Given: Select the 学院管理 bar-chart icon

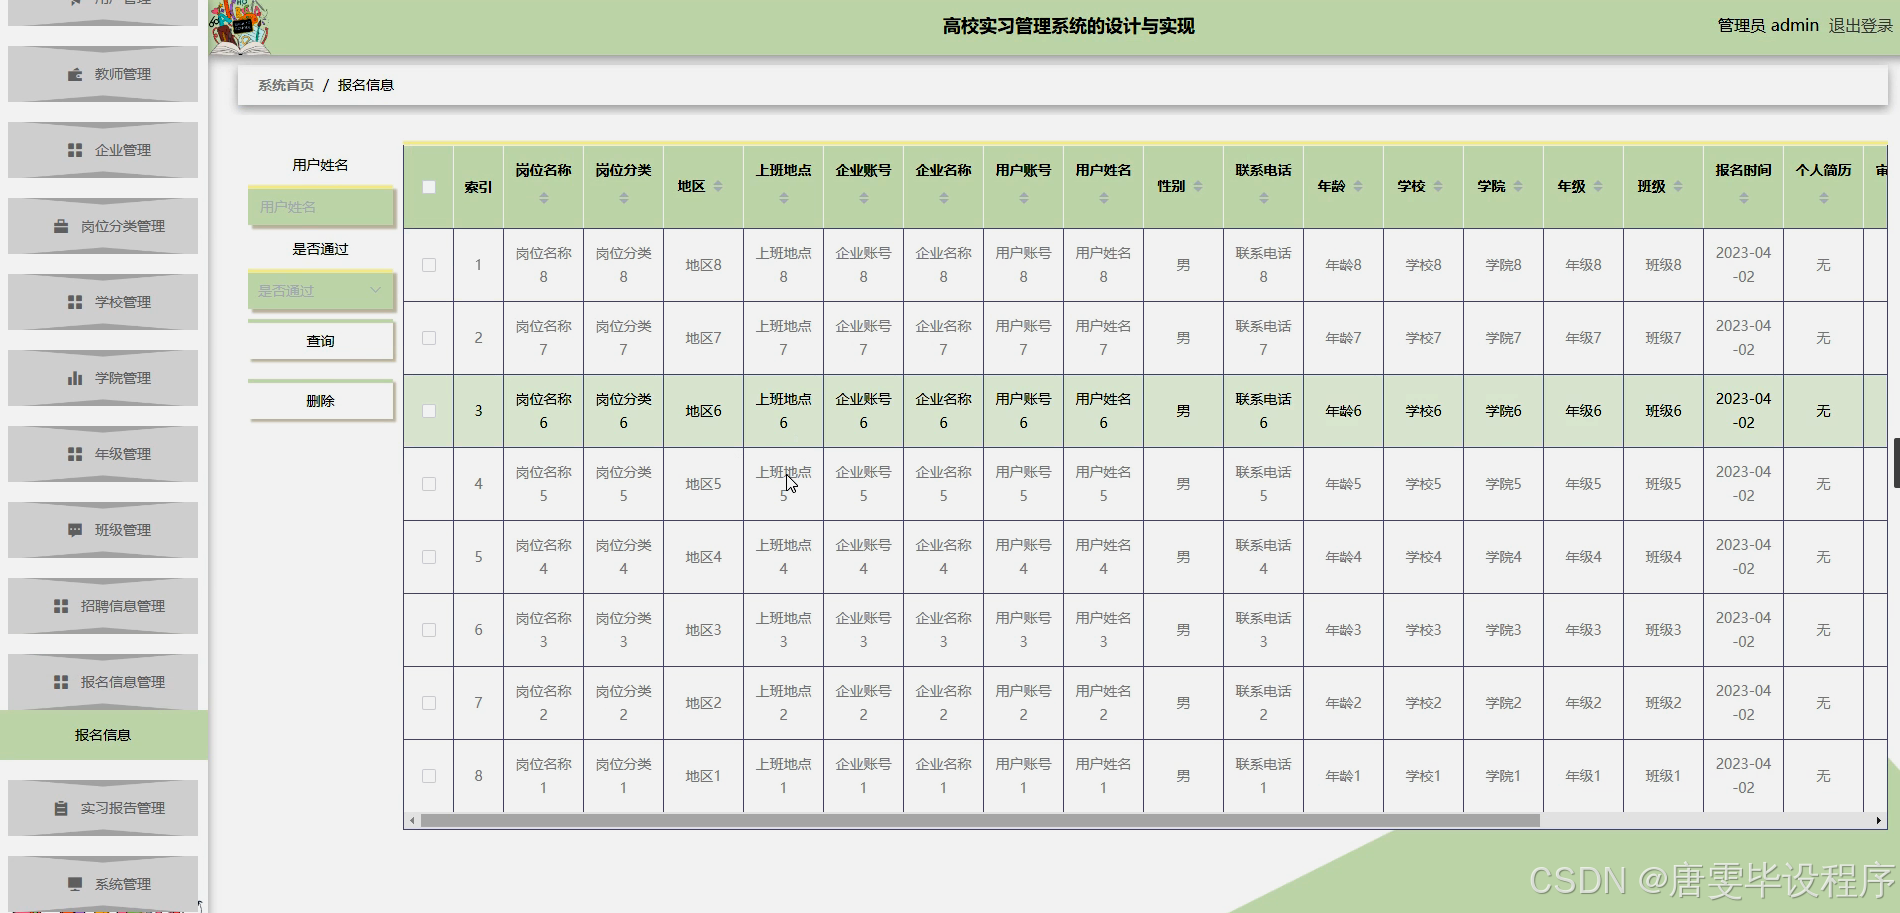Looking at the screenshot, I should point(74,377).
